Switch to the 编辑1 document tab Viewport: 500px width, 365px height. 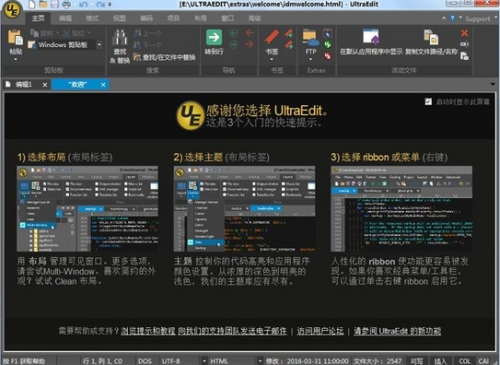[x=24, y=84]
